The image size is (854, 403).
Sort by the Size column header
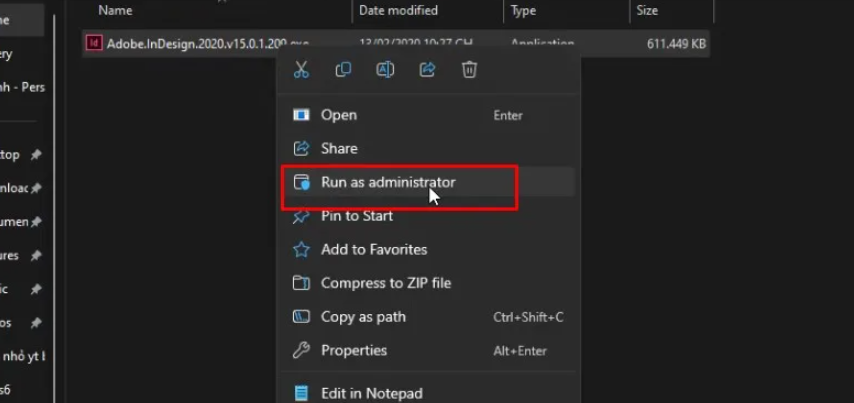pyautogui.click(x=645, y=11)
